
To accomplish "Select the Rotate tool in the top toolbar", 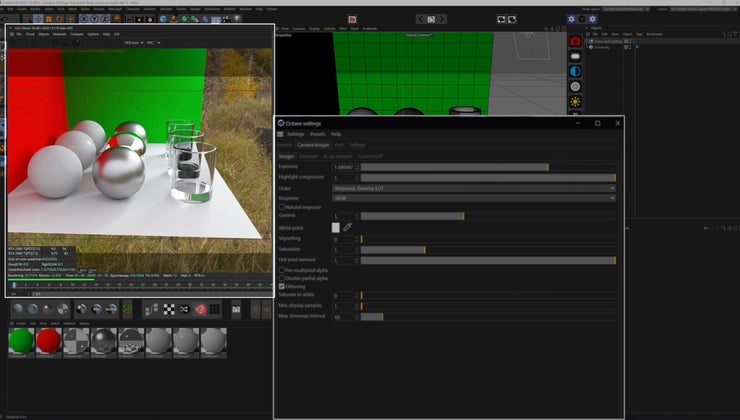I will tap(59, 19).
